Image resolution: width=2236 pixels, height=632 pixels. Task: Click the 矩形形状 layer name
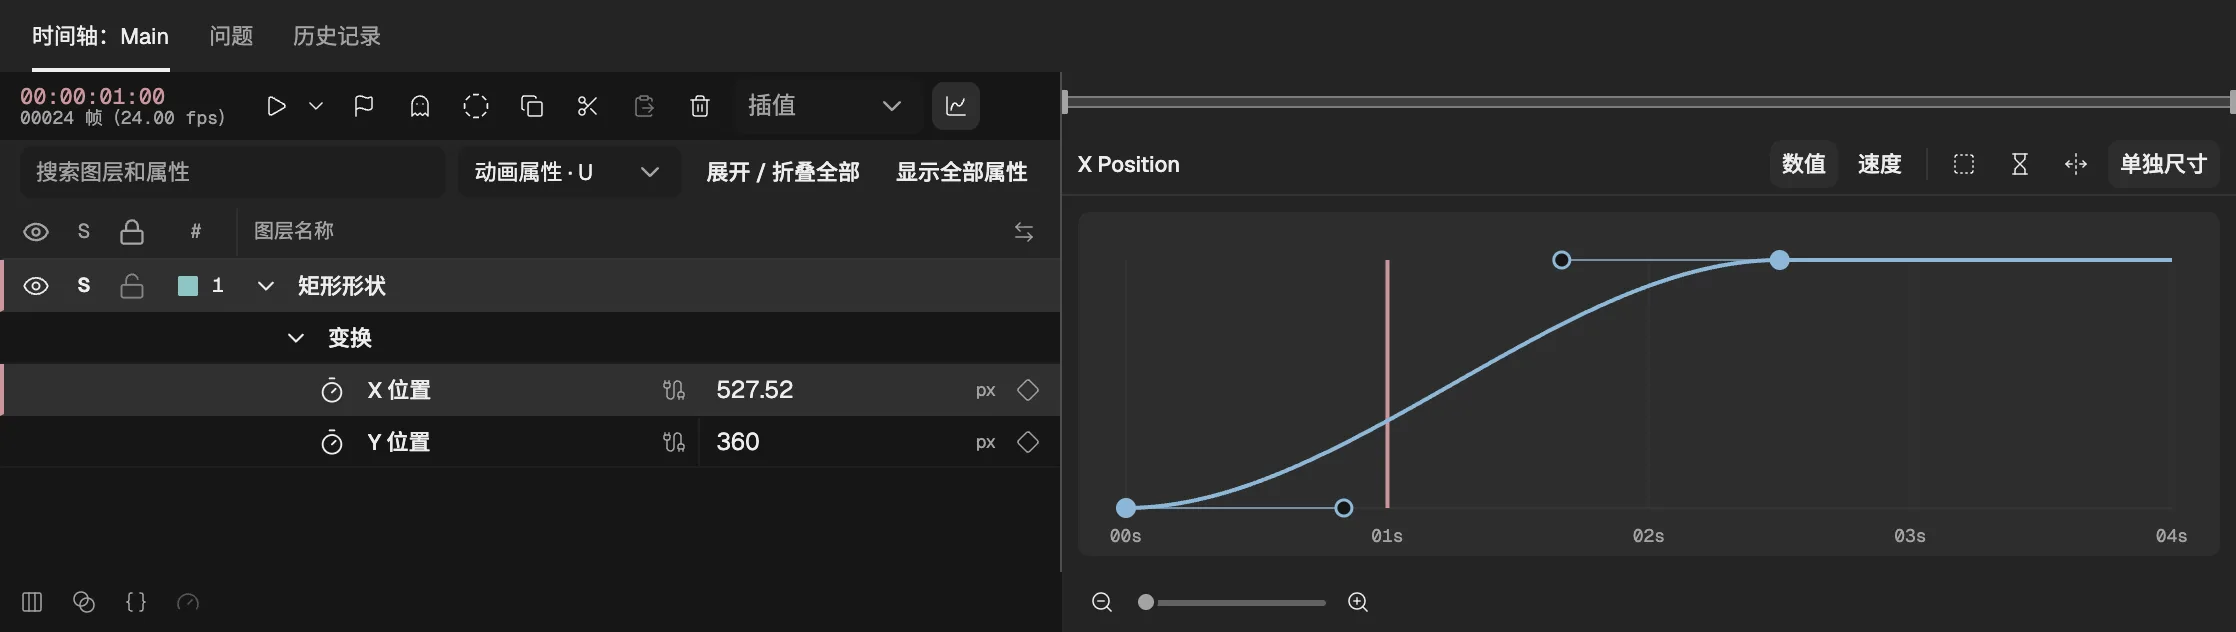[342, 286]
